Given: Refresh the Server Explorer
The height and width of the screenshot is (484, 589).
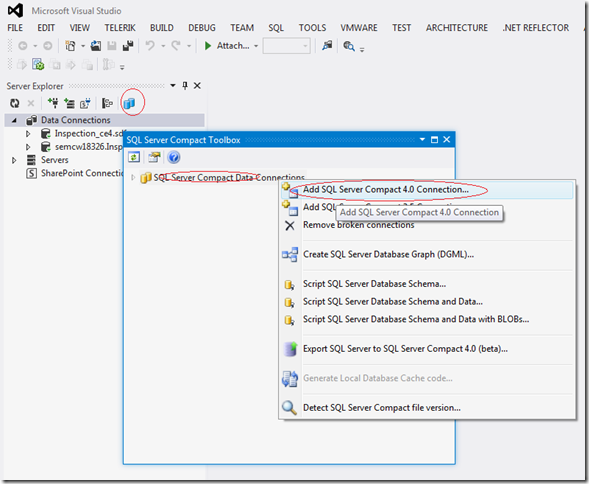Looking at the screenshot, I should pyautogui.click(x=15, y=103).
